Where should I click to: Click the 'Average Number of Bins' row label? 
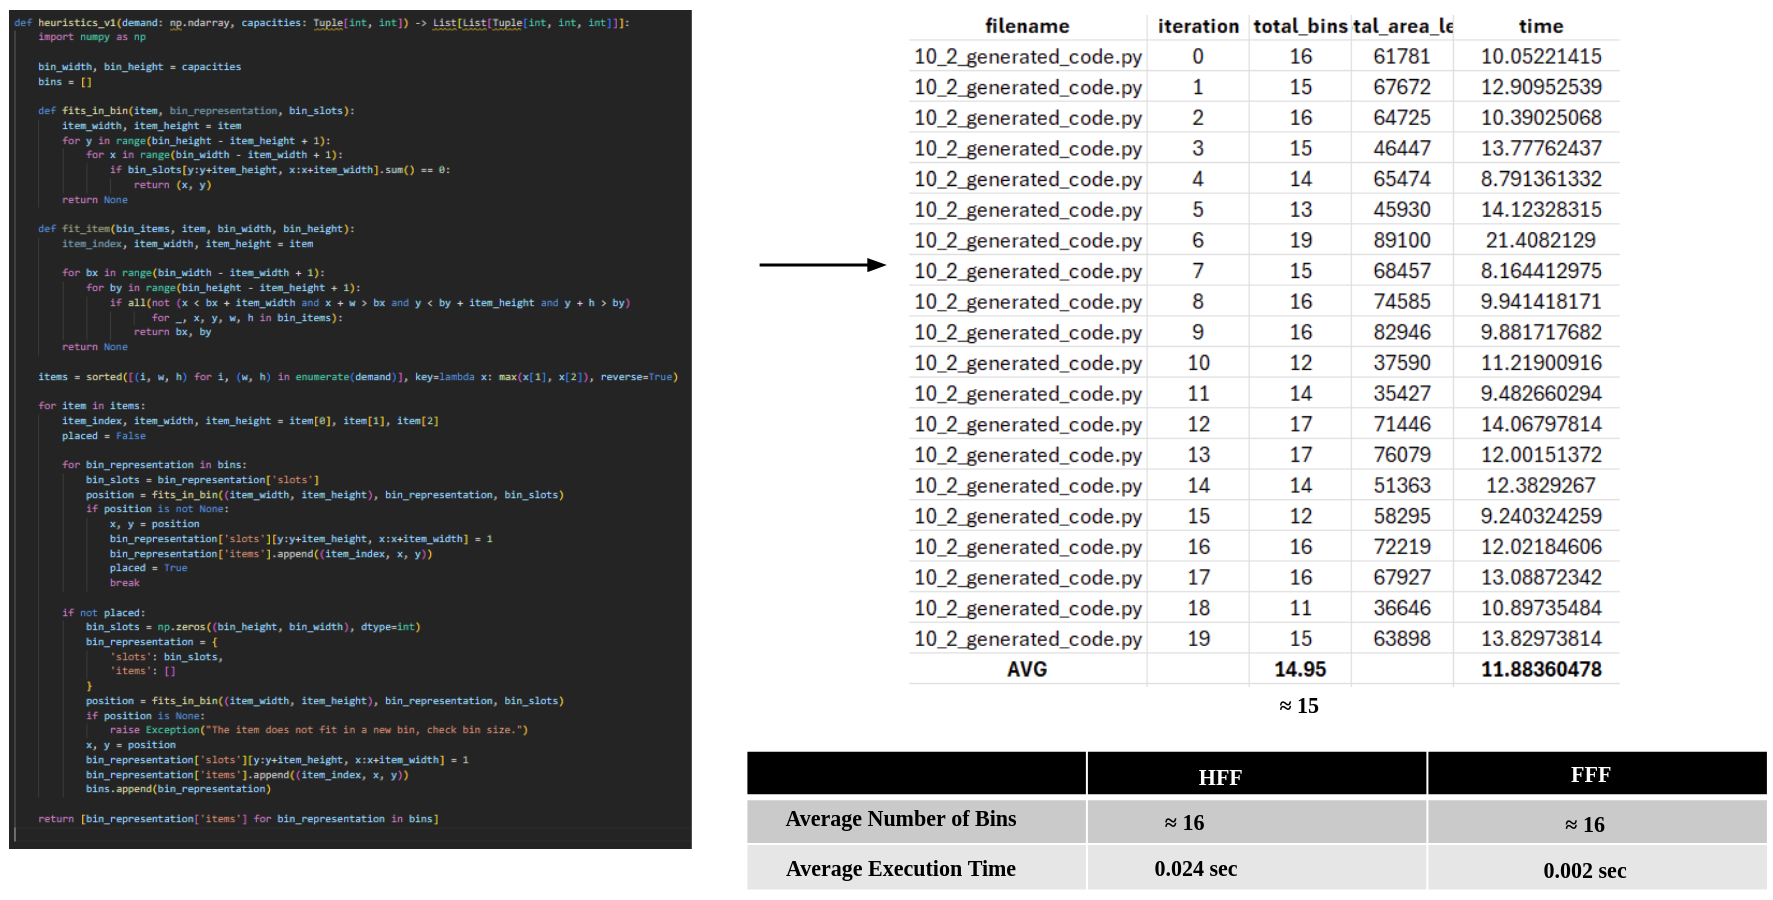pos(900,819)
